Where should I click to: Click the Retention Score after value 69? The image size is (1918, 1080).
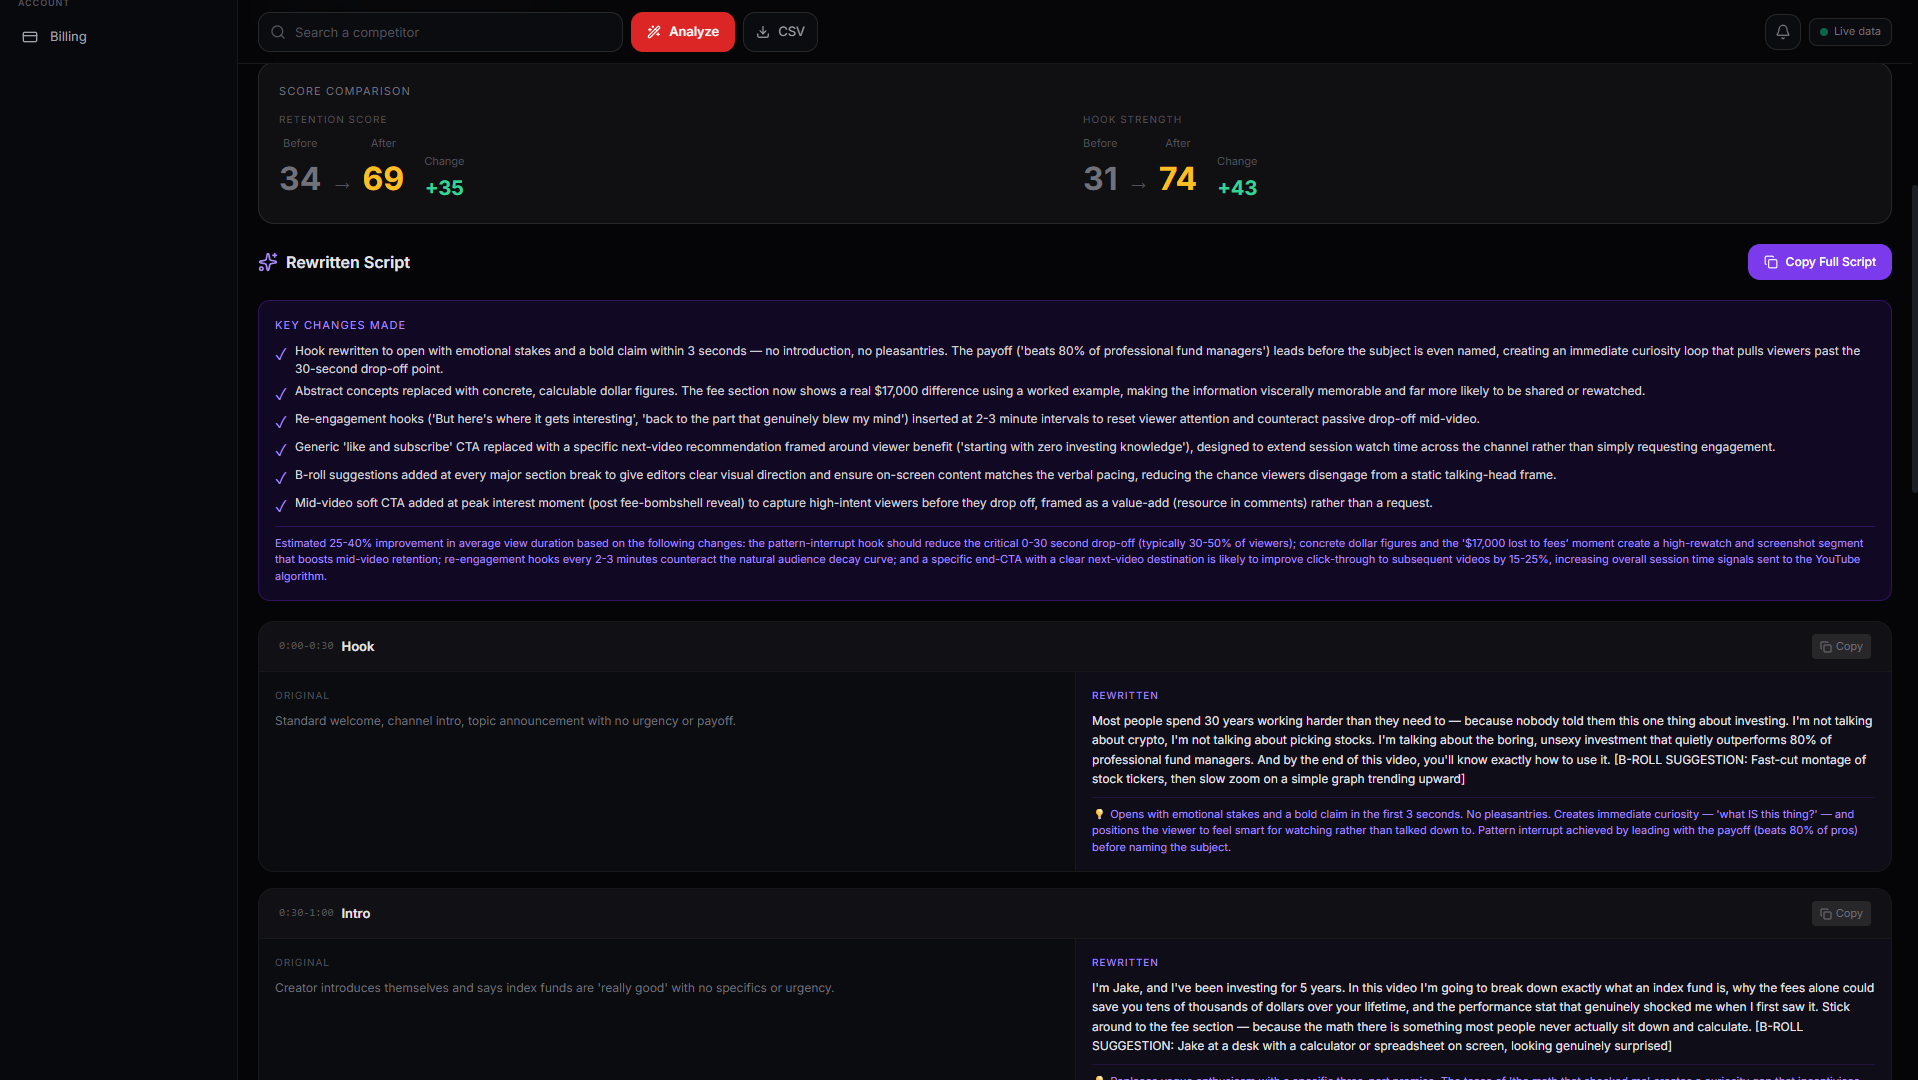pyautogui.click(x=383, y=179)
